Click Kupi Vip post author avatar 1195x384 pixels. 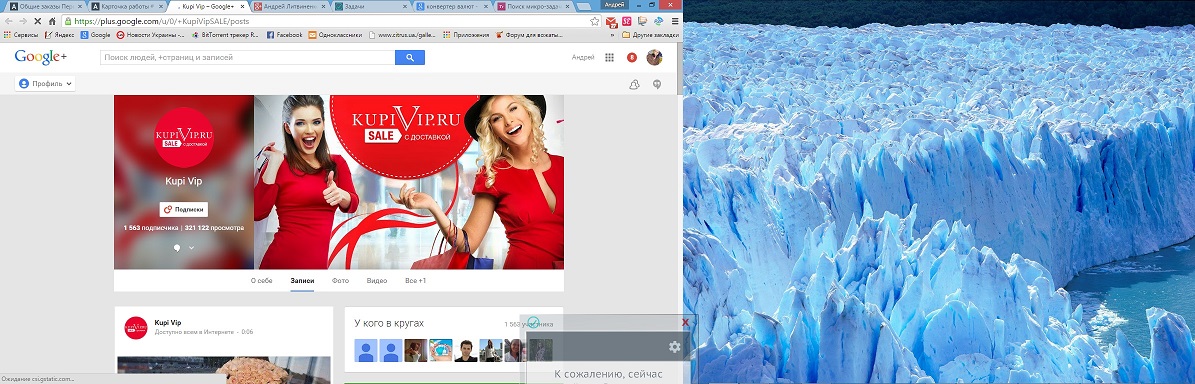pos(136,328)
